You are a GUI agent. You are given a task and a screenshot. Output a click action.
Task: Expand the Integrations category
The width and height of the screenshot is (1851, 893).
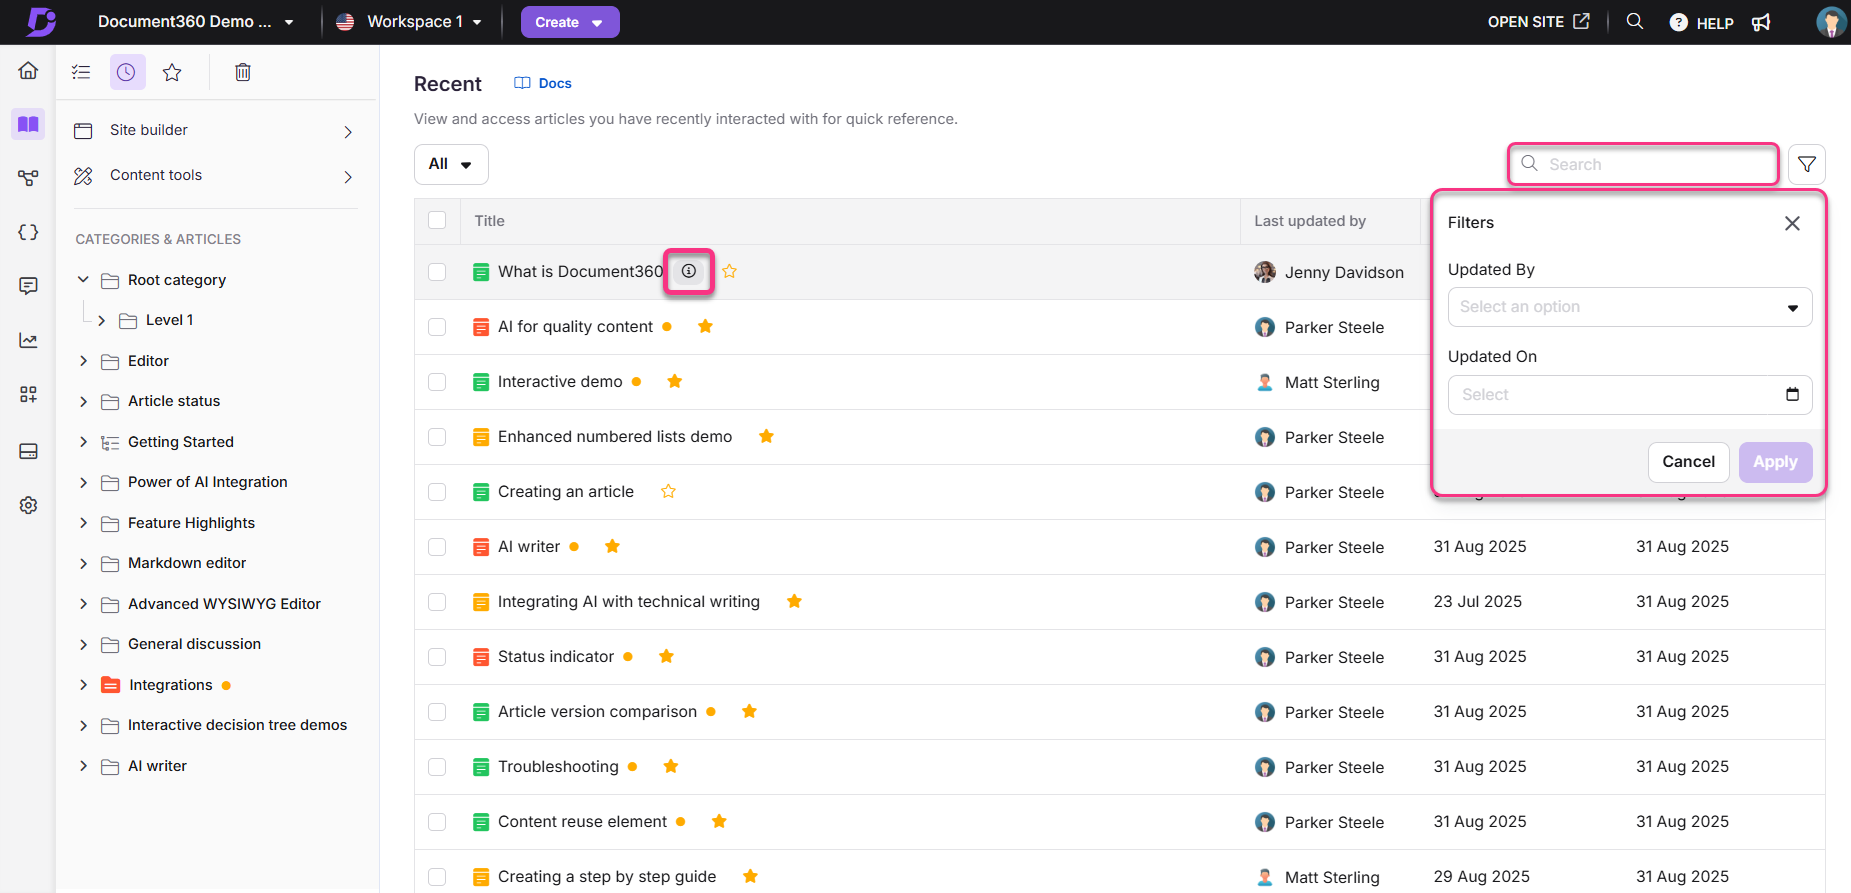[84, 684]
